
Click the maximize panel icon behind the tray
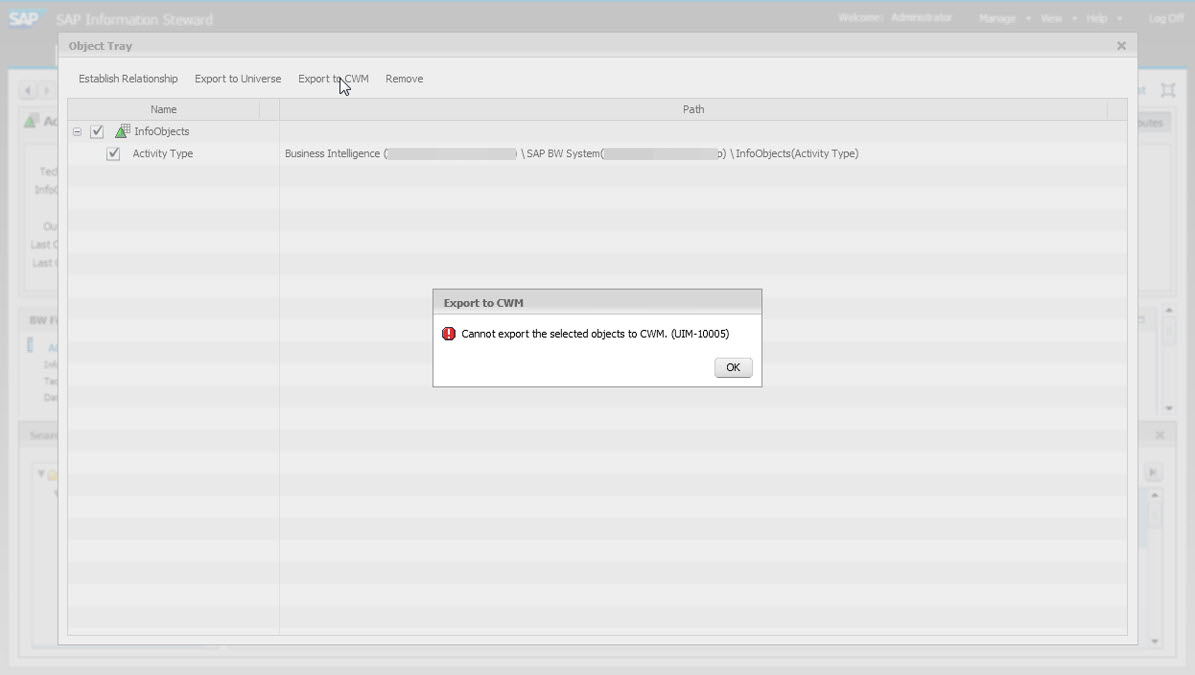(1168, 90)
